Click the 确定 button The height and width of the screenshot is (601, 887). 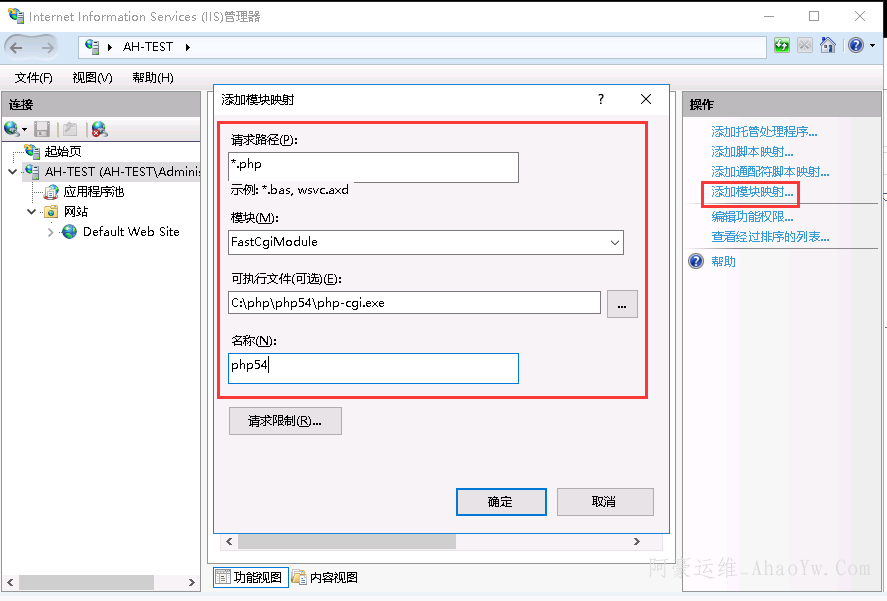[x=501, y=502]
